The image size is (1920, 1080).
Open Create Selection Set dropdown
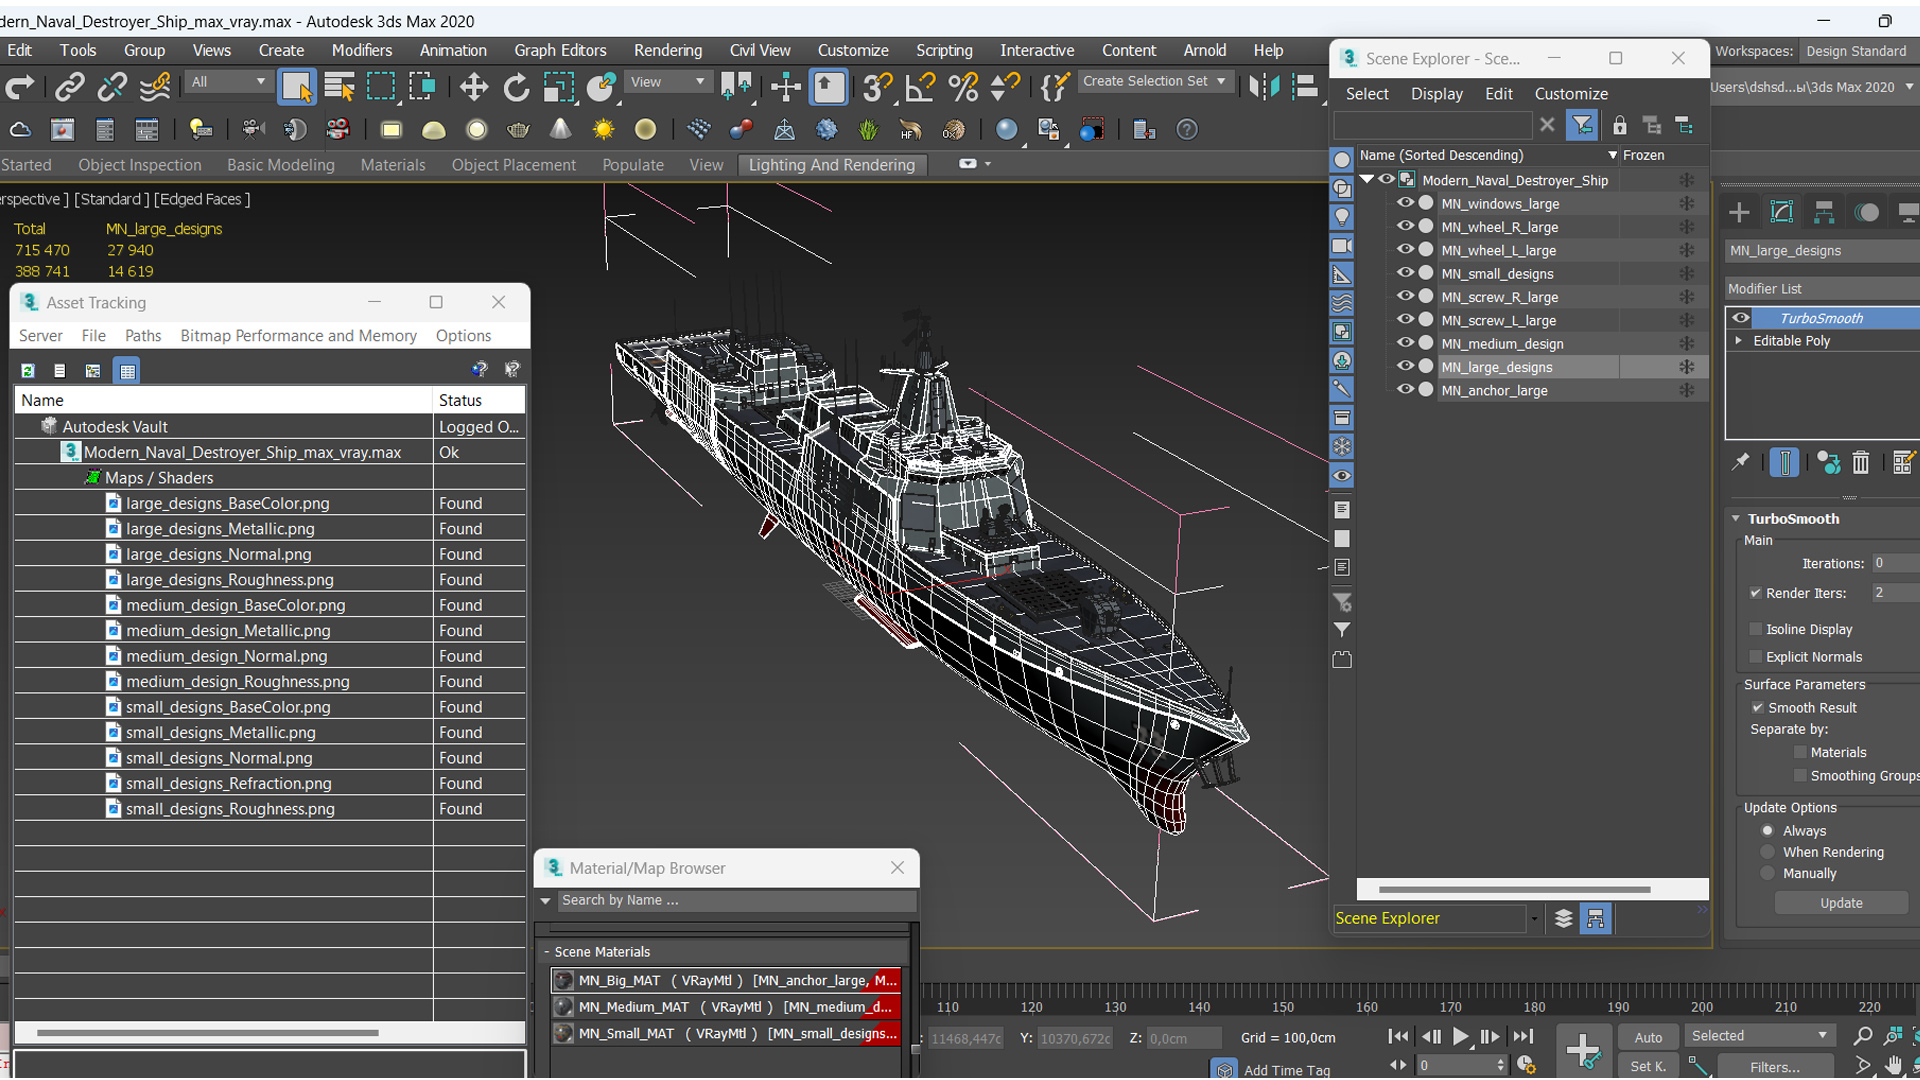pyautogui.click(x=1155, y=81)
